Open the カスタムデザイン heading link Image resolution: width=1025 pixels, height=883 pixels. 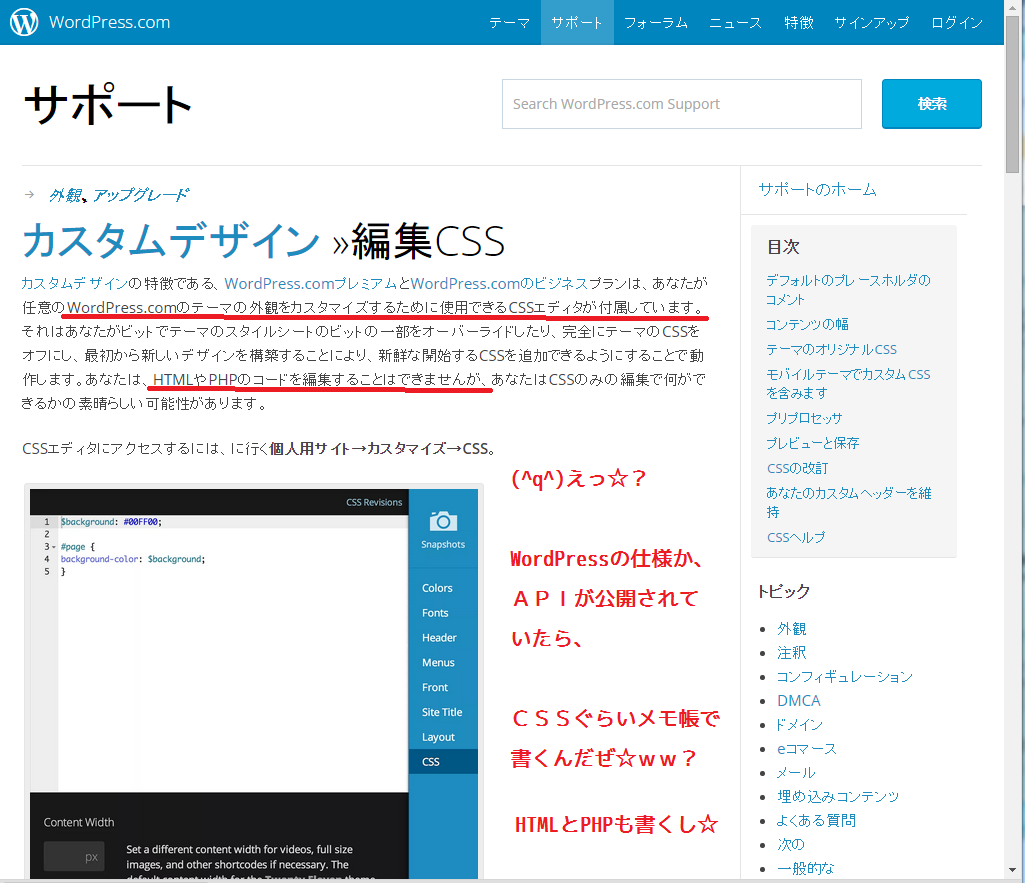(171, 240)
